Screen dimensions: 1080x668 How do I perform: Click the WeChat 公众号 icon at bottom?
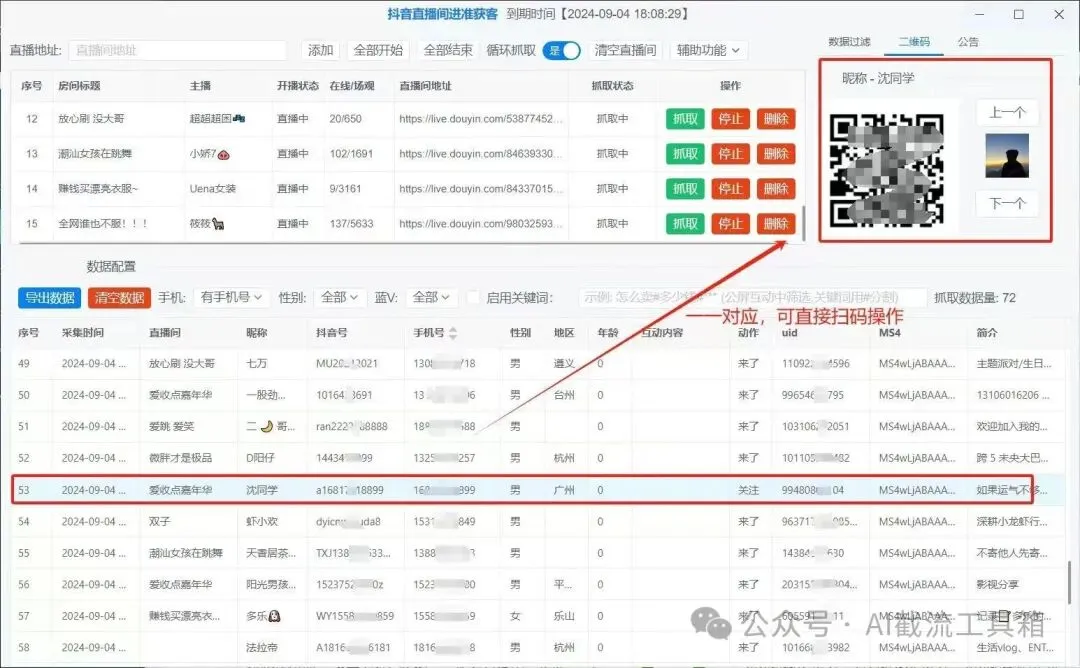(712, 624)
